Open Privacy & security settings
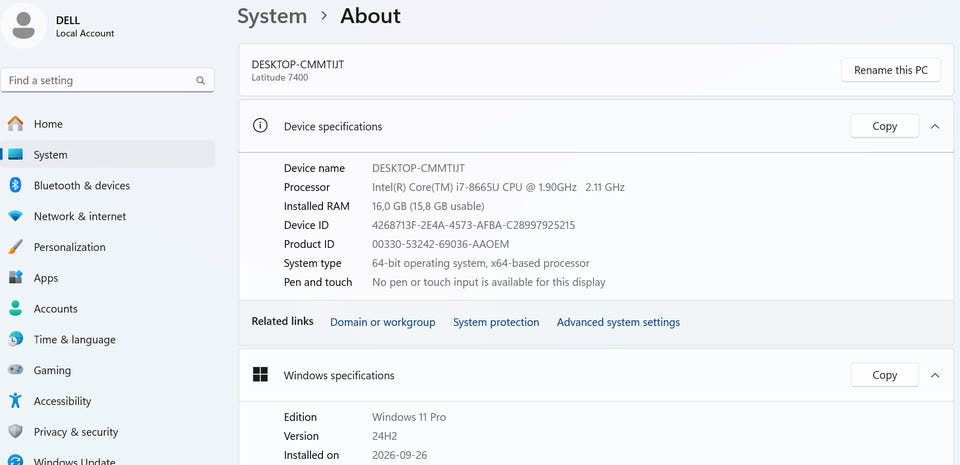The width and height of the screenshot is (960, 465). coord(108,432)
